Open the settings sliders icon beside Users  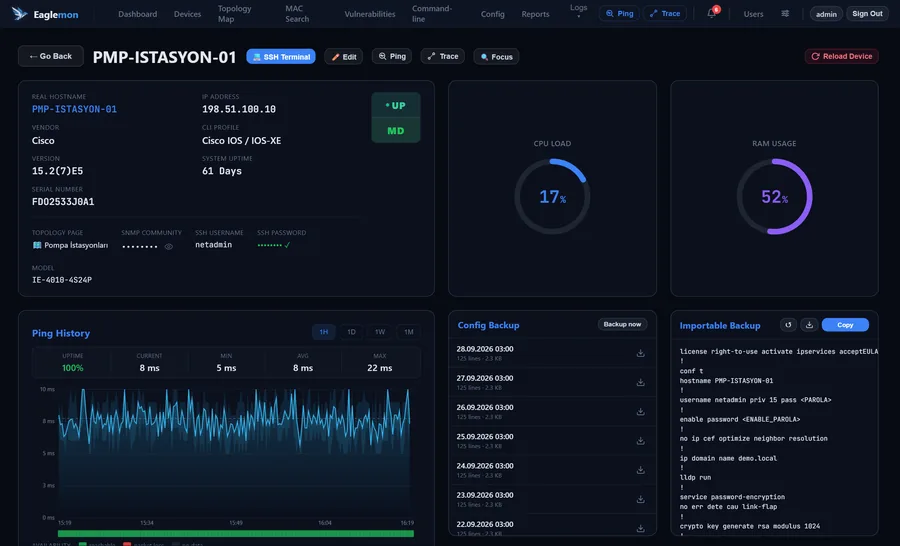(785, 13)
